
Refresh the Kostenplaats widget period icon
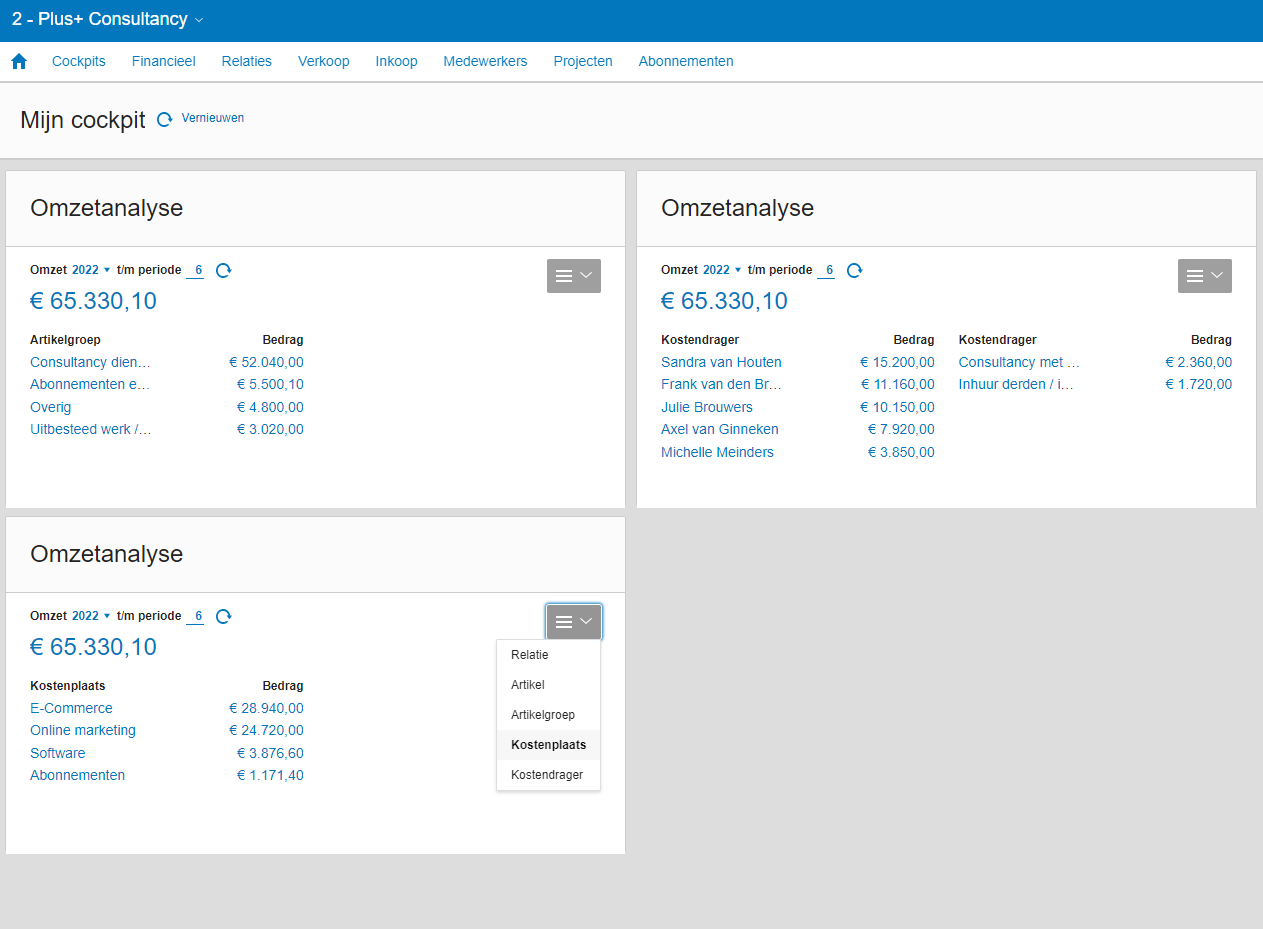click(x=224, y=616)
